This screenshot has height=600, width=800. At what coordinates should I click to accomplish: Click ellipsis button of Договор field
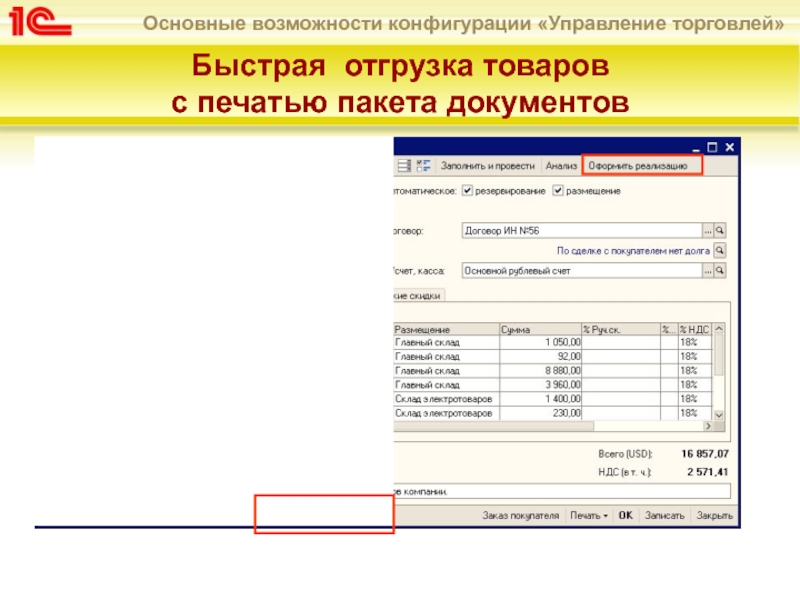pos(708,231)
